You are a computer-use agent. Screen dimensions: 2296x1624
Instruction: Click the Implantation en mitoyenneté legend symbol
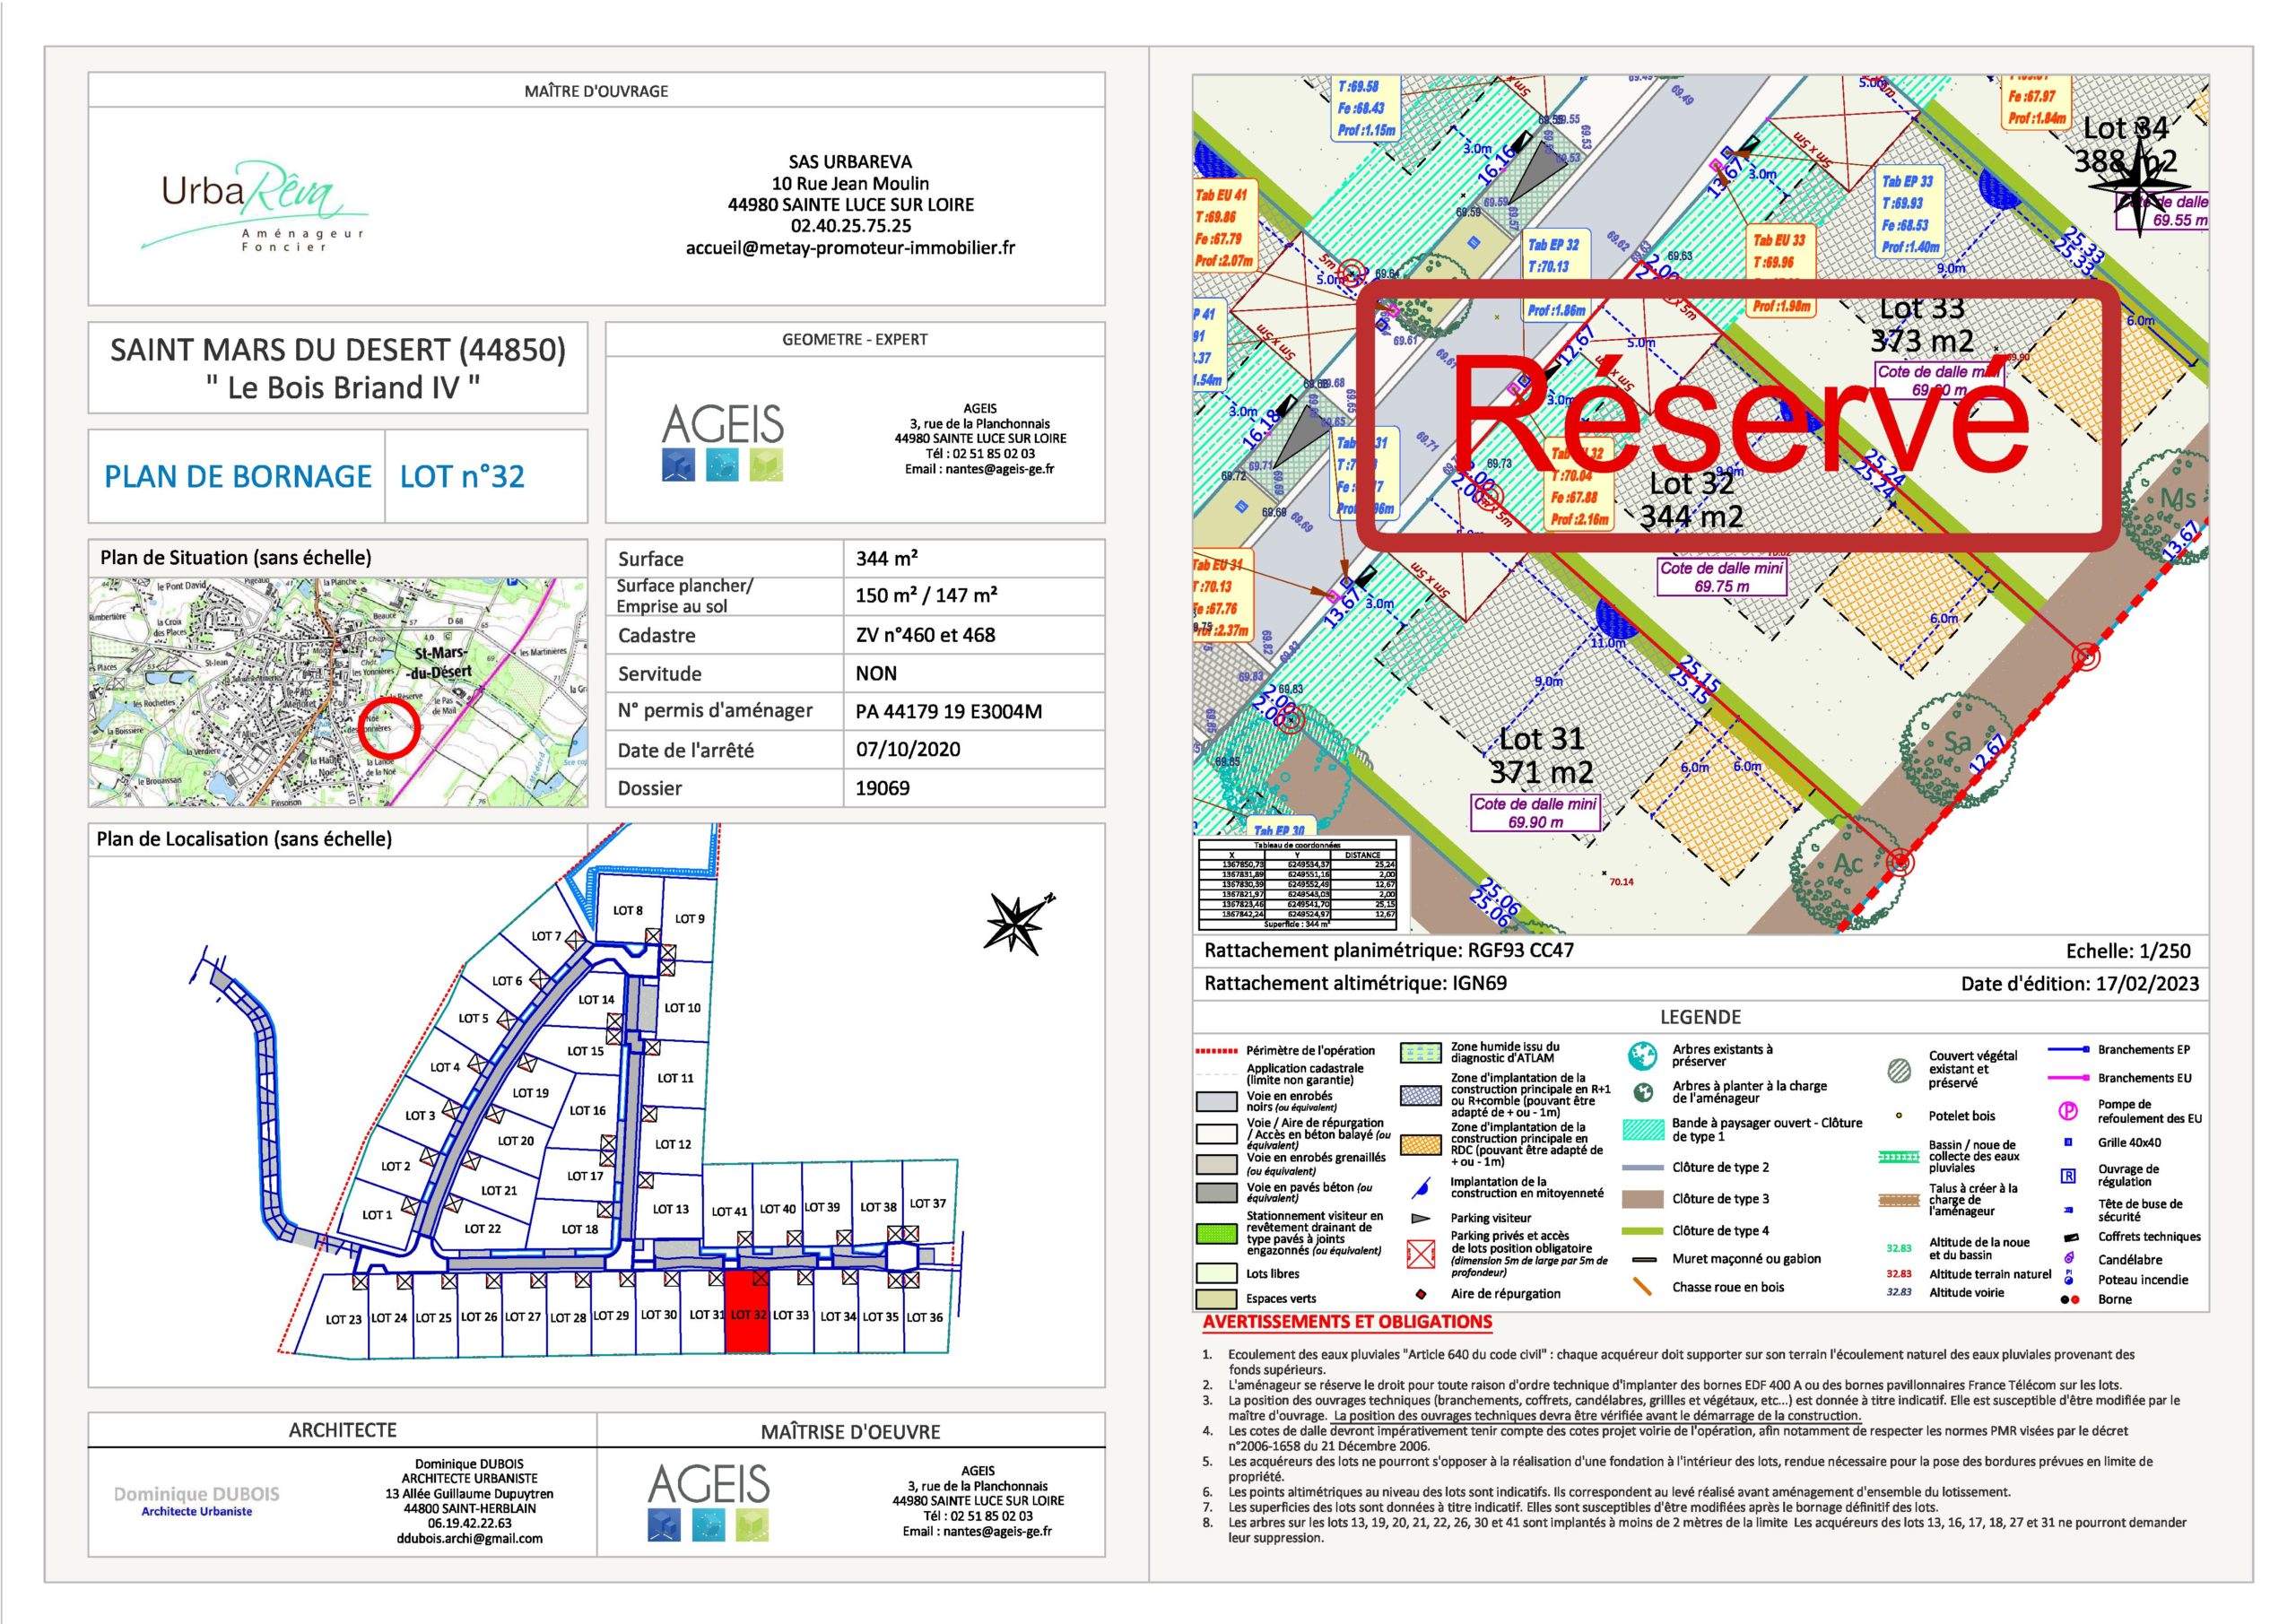tap(1419, 1188)
